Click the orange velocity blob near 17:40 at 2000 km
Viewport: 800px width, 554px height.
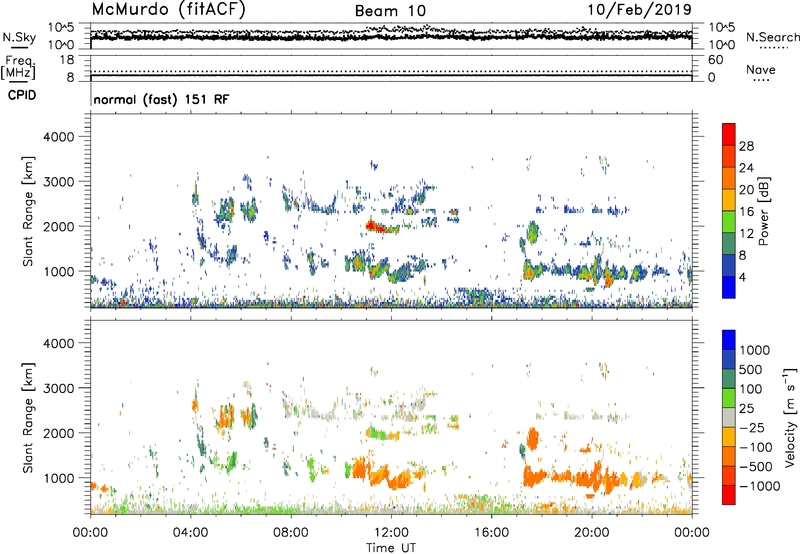point(533,439)
